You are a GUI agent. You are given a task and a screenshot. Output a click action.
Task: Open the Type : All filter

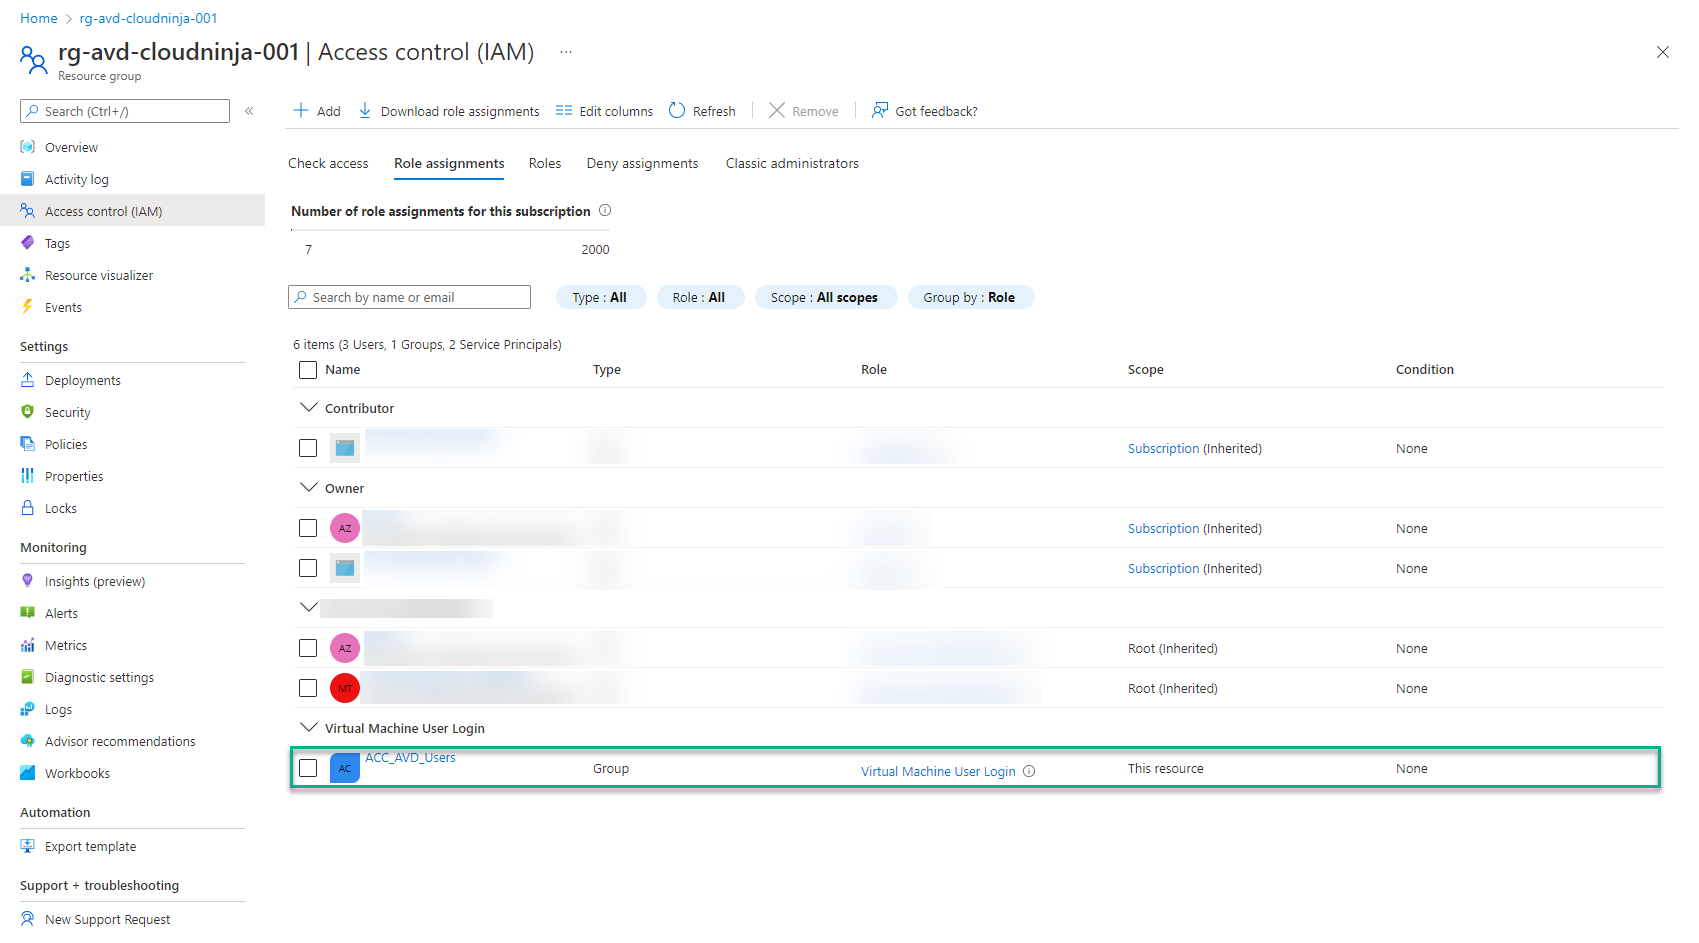coord(600,297)
